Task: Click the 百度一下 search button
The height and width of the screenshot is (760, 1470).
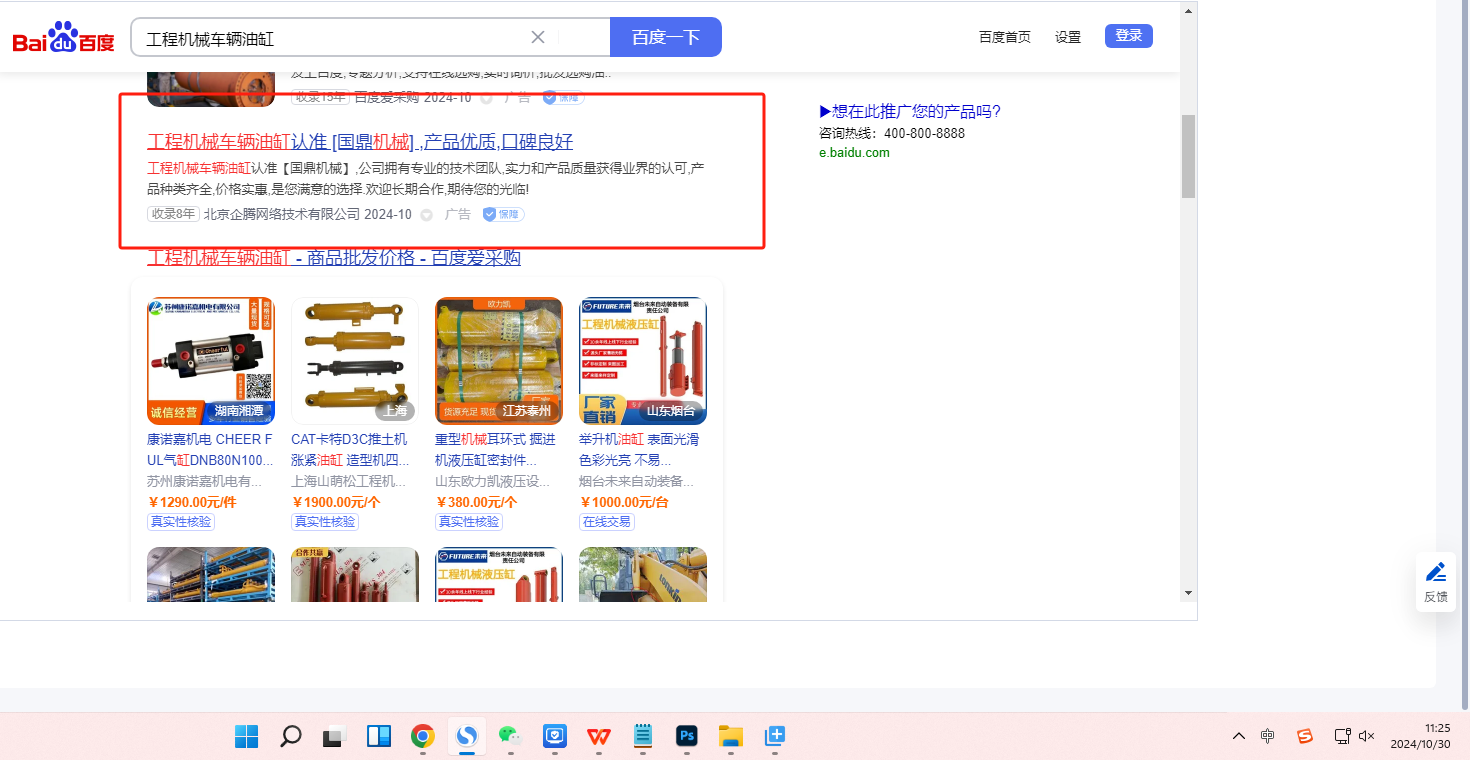Action: 666,38
